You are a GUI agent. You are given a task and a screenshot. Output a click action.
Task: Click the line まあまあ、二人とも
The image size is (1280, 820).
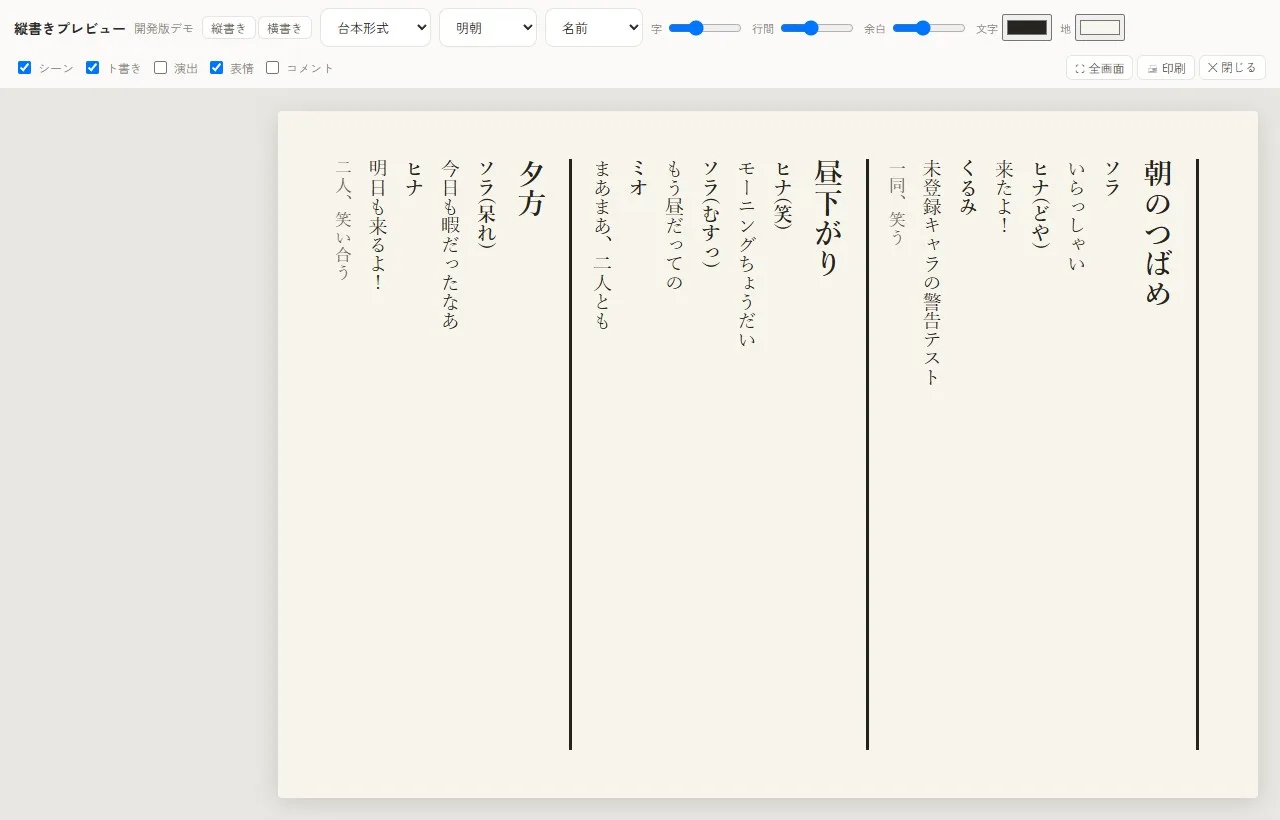tap(602, 245)
